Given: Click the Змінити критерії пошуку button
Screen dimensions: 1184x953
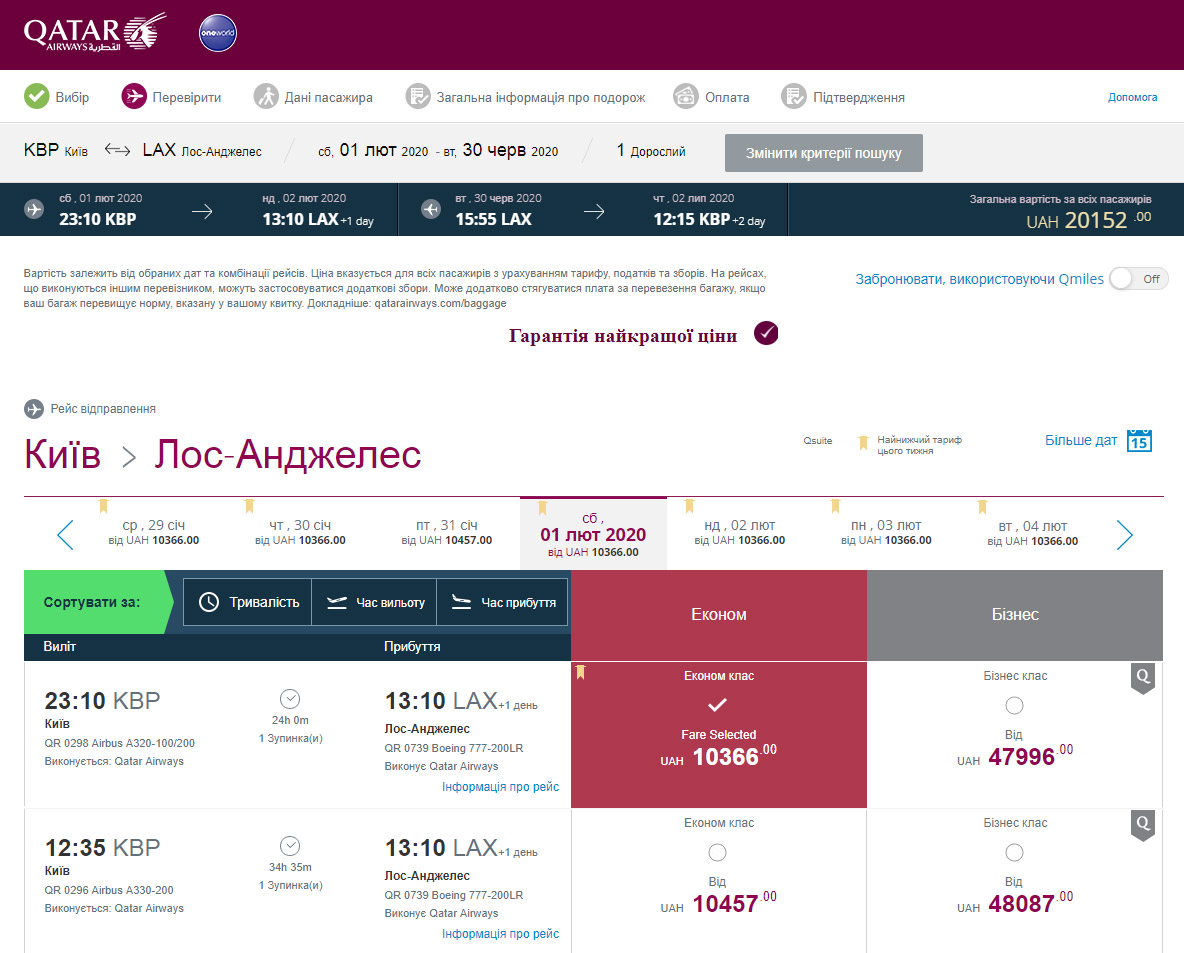Looking at the screenshot, I should (823, 153).
